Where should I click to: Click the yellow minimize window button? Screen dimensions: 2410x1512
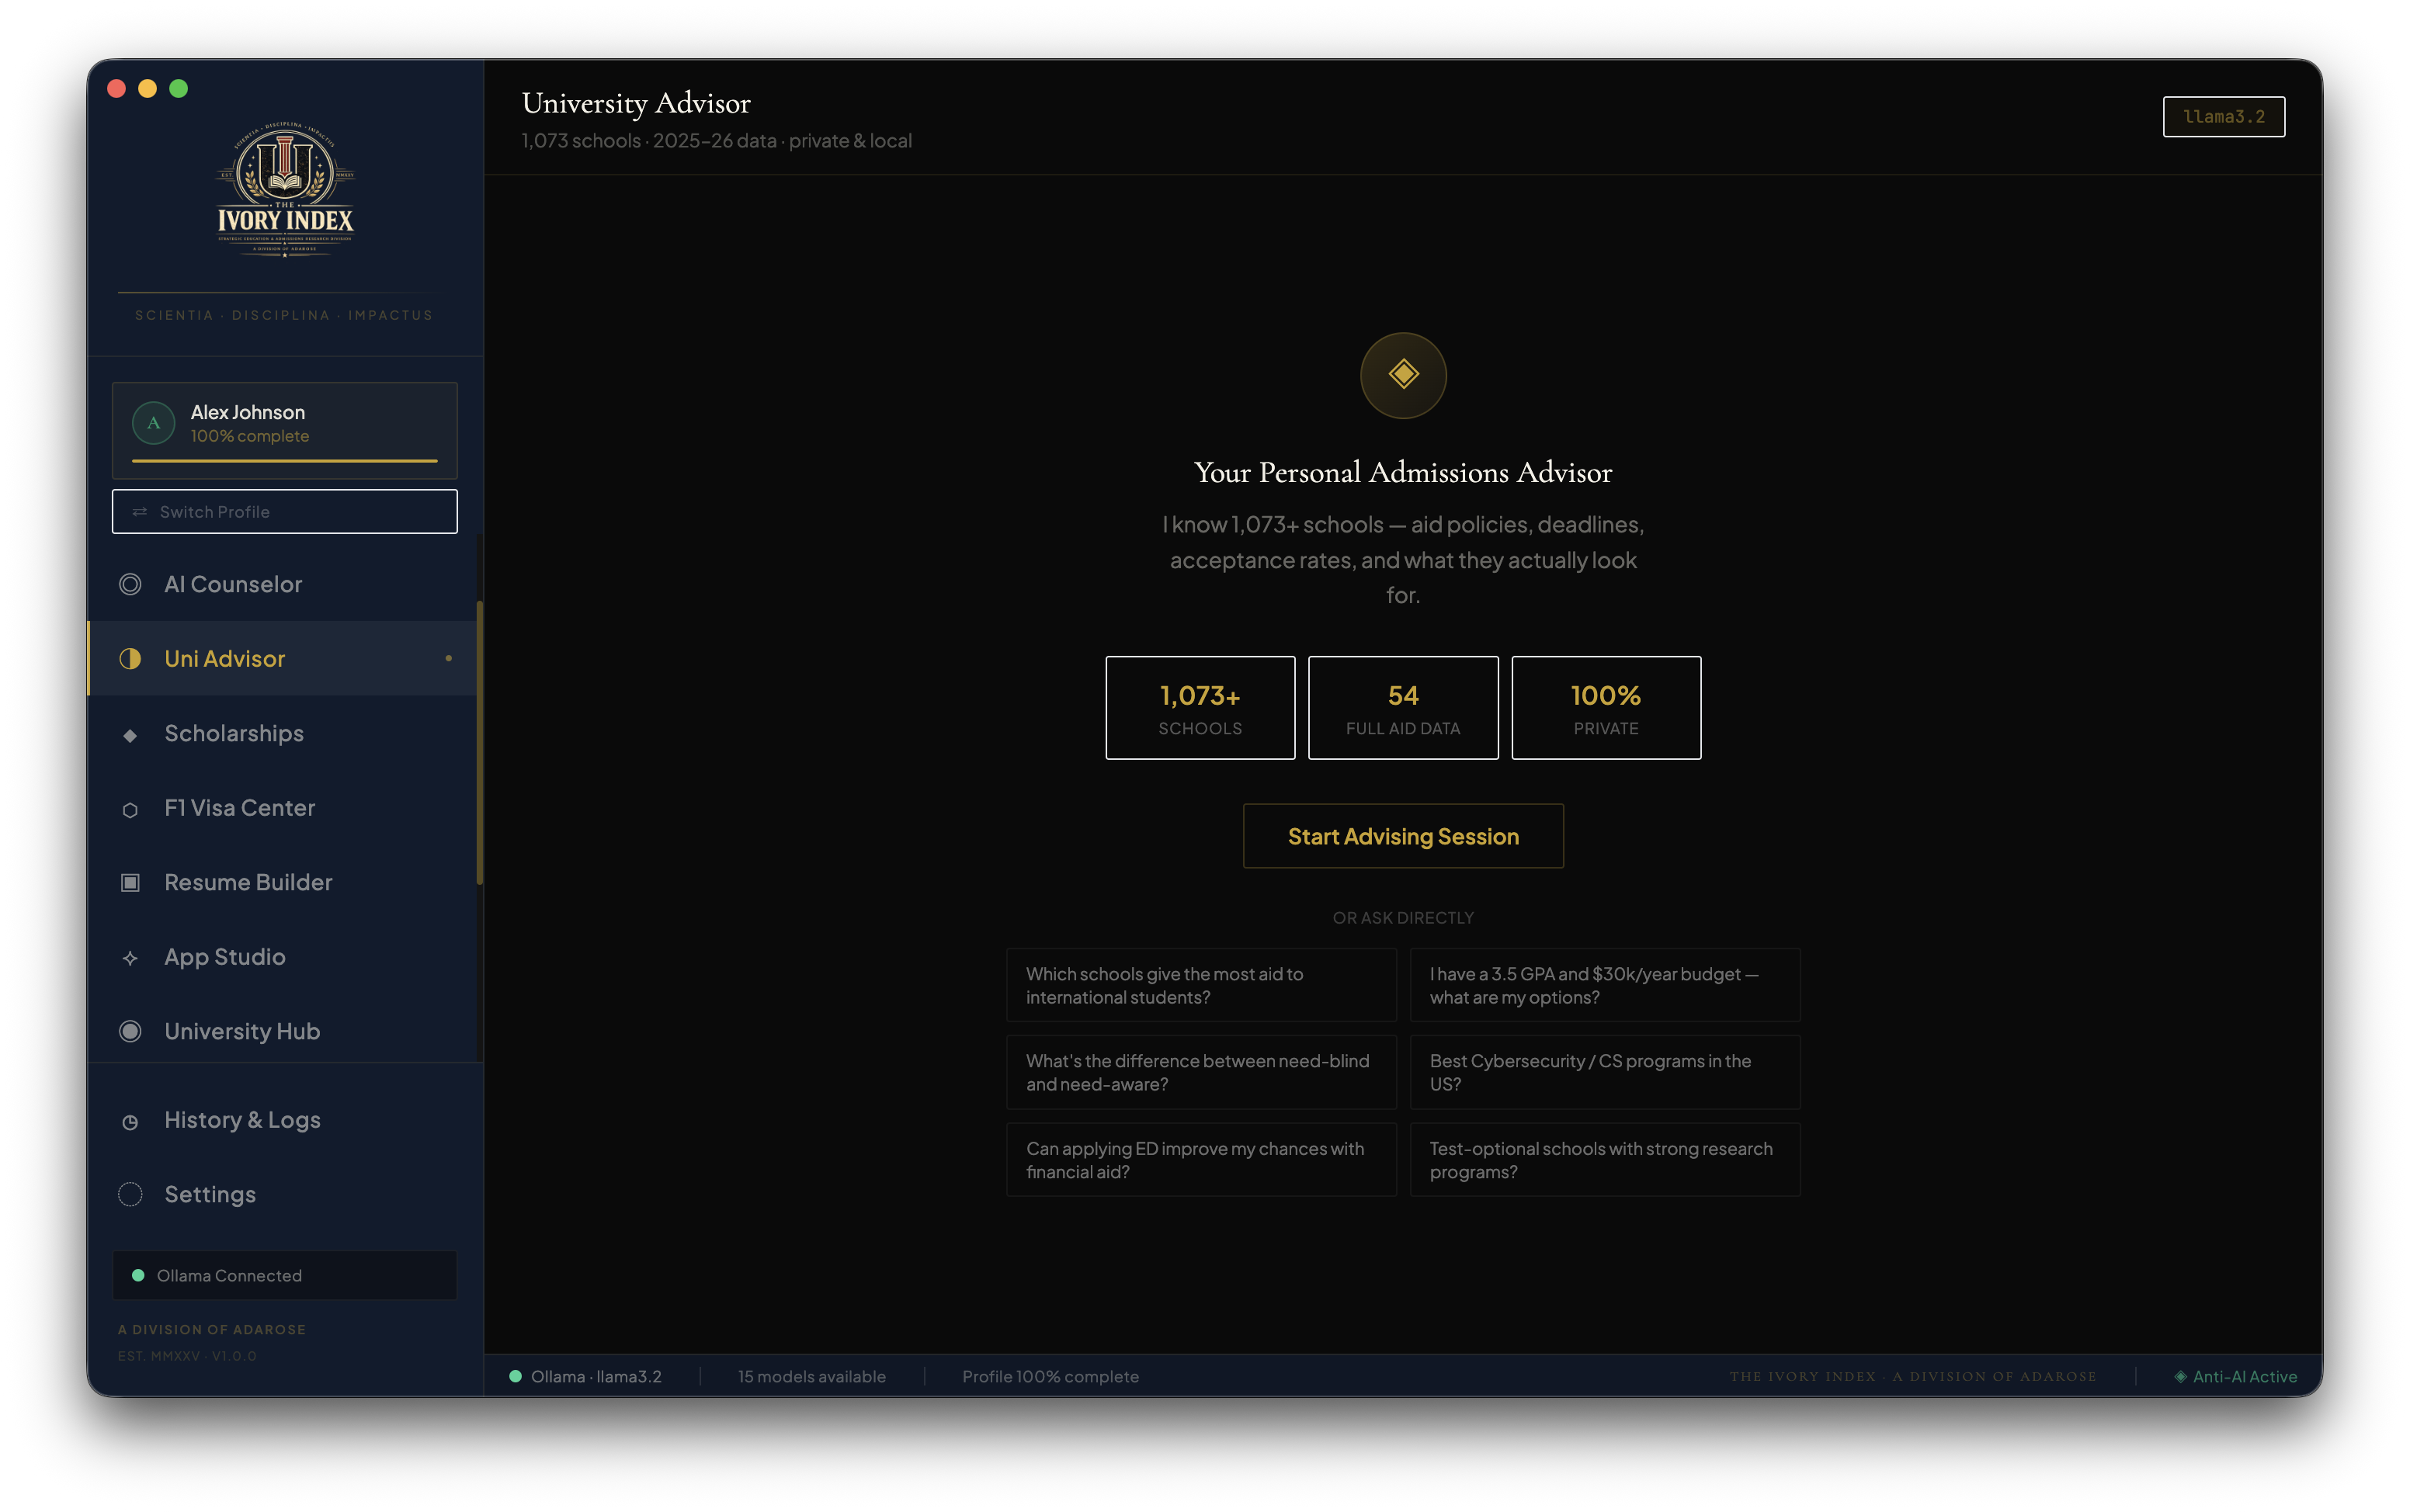pos(147,88)
